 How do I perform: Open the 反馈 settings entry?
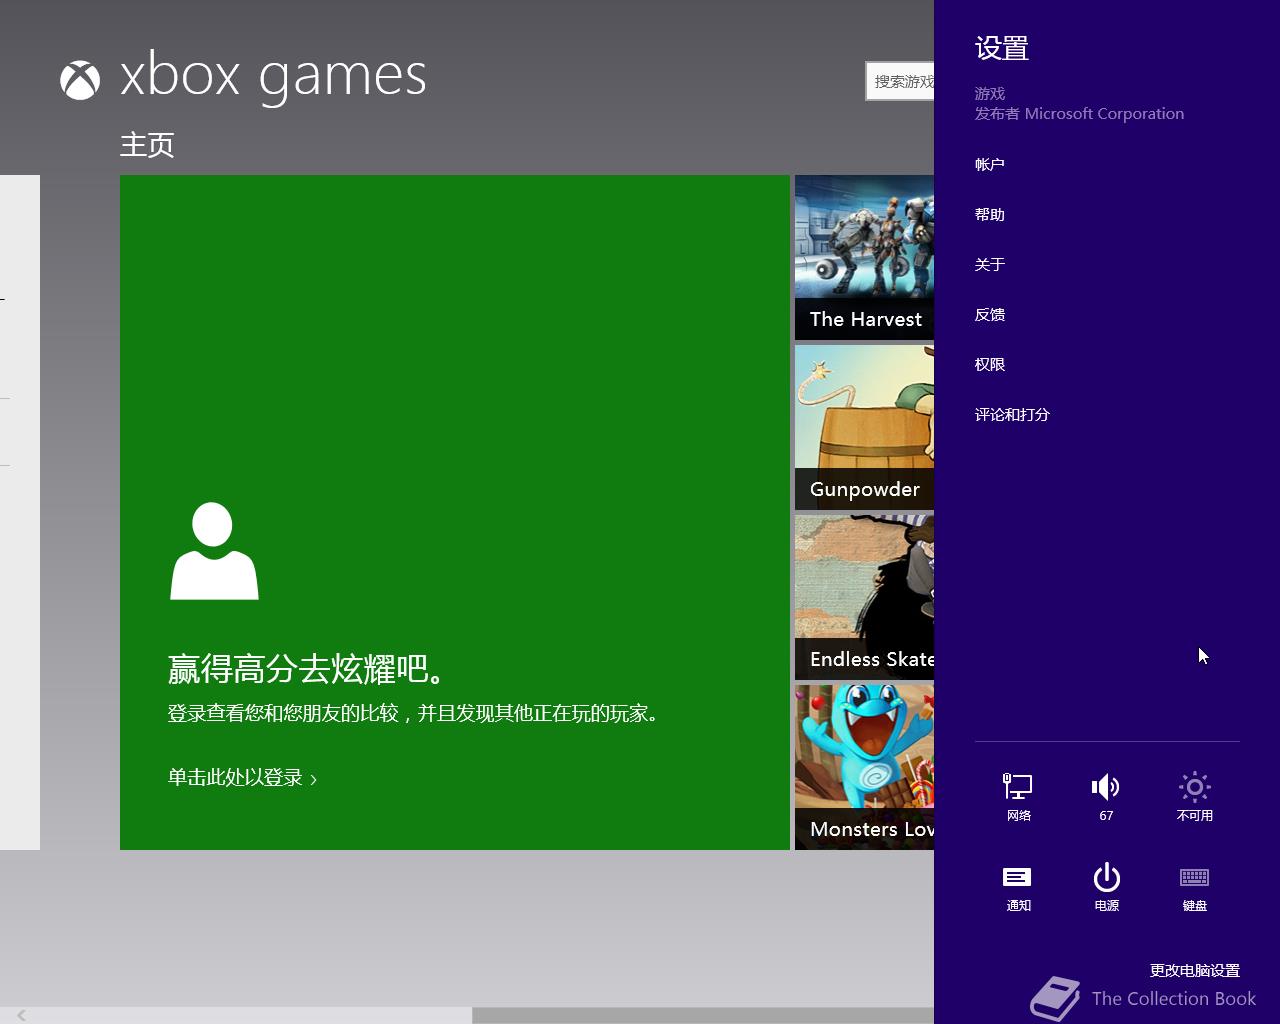pyautogui.click(x=990, y=314)
